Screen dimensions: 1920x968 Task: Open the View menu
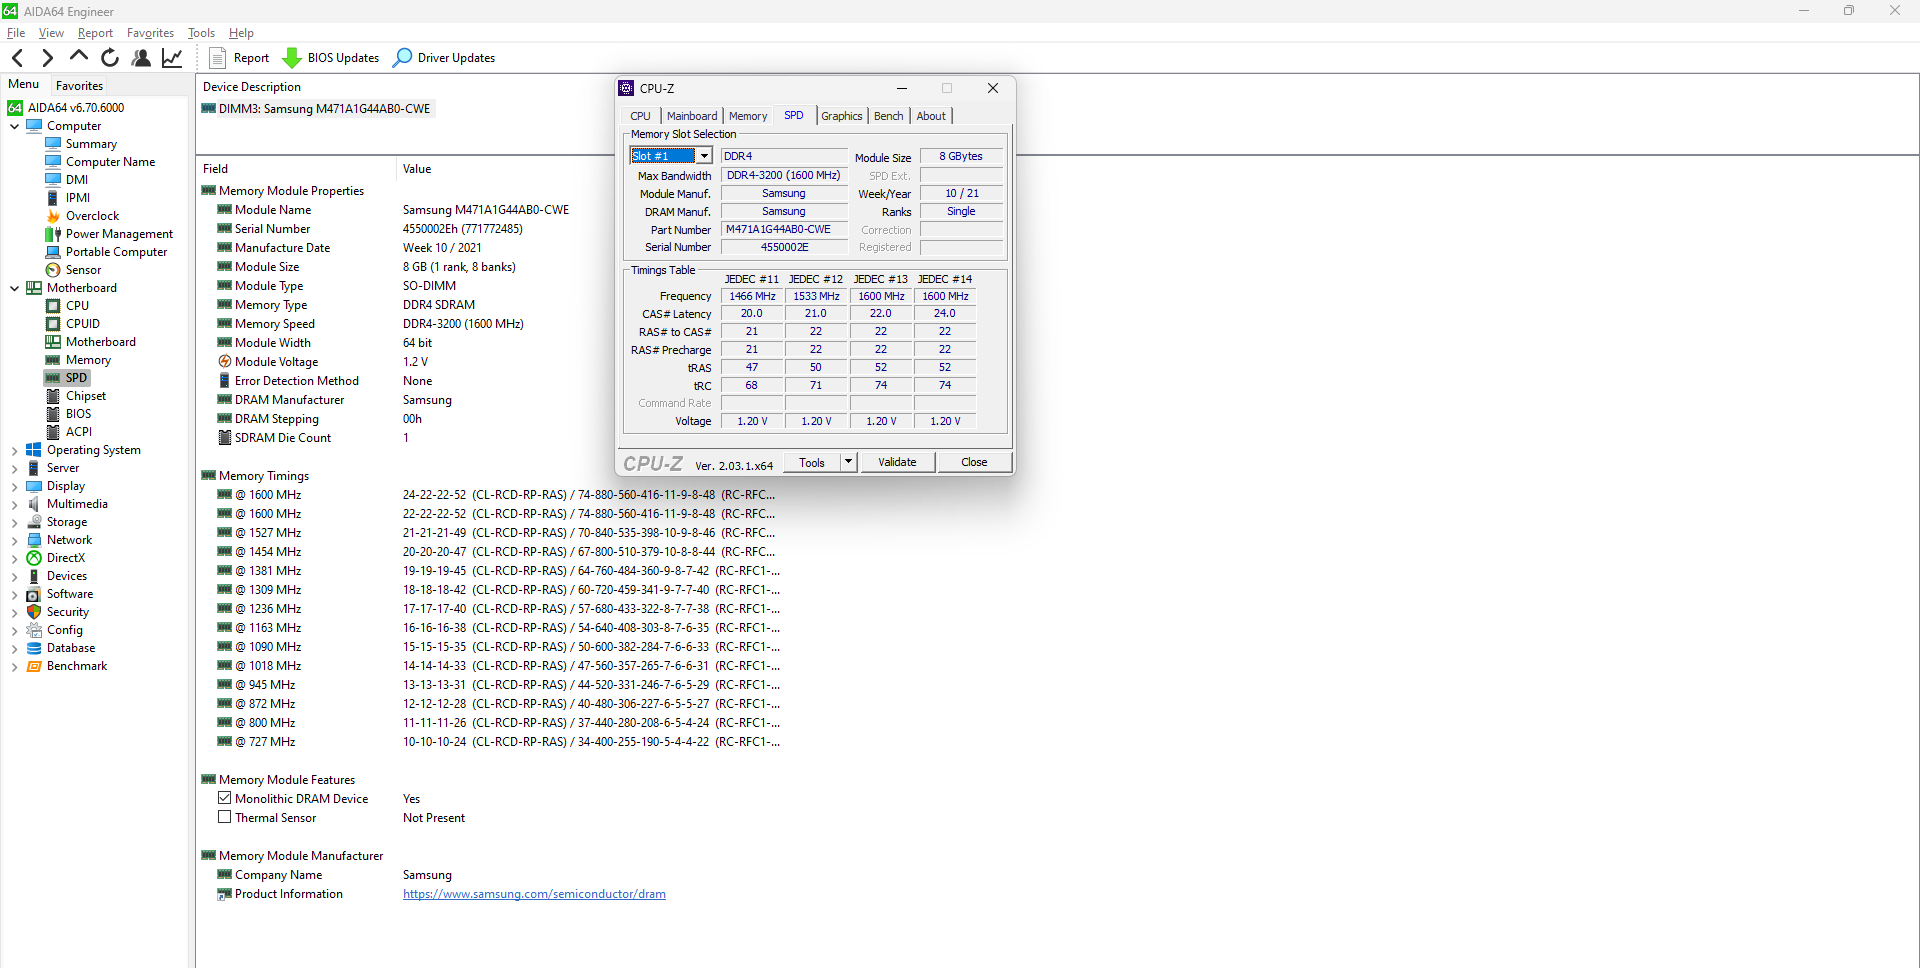click(x=51, y=33)
